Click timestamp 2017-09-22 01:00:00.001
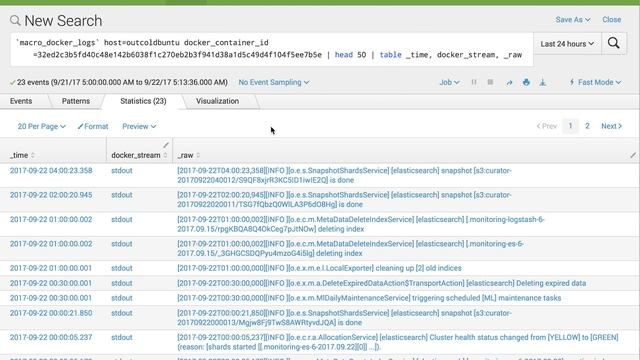The width and height of the screenshot is (640, 360). pos(51,268)
